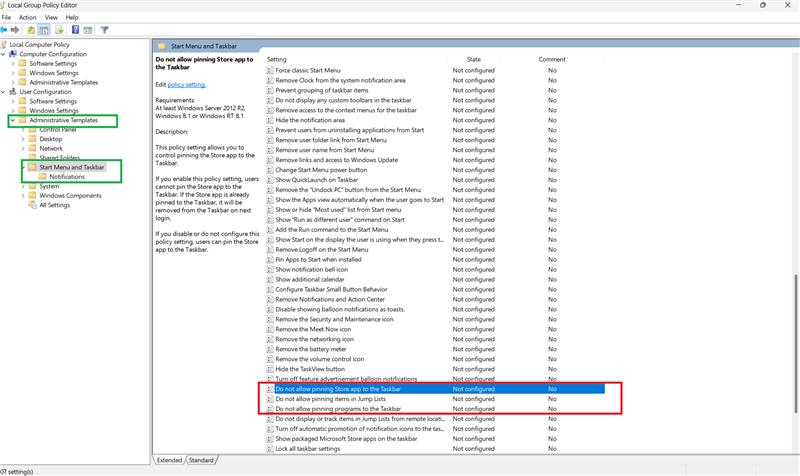Click the Export List toolbar icon
The image size is (800, 476).
tap(59, 30)
